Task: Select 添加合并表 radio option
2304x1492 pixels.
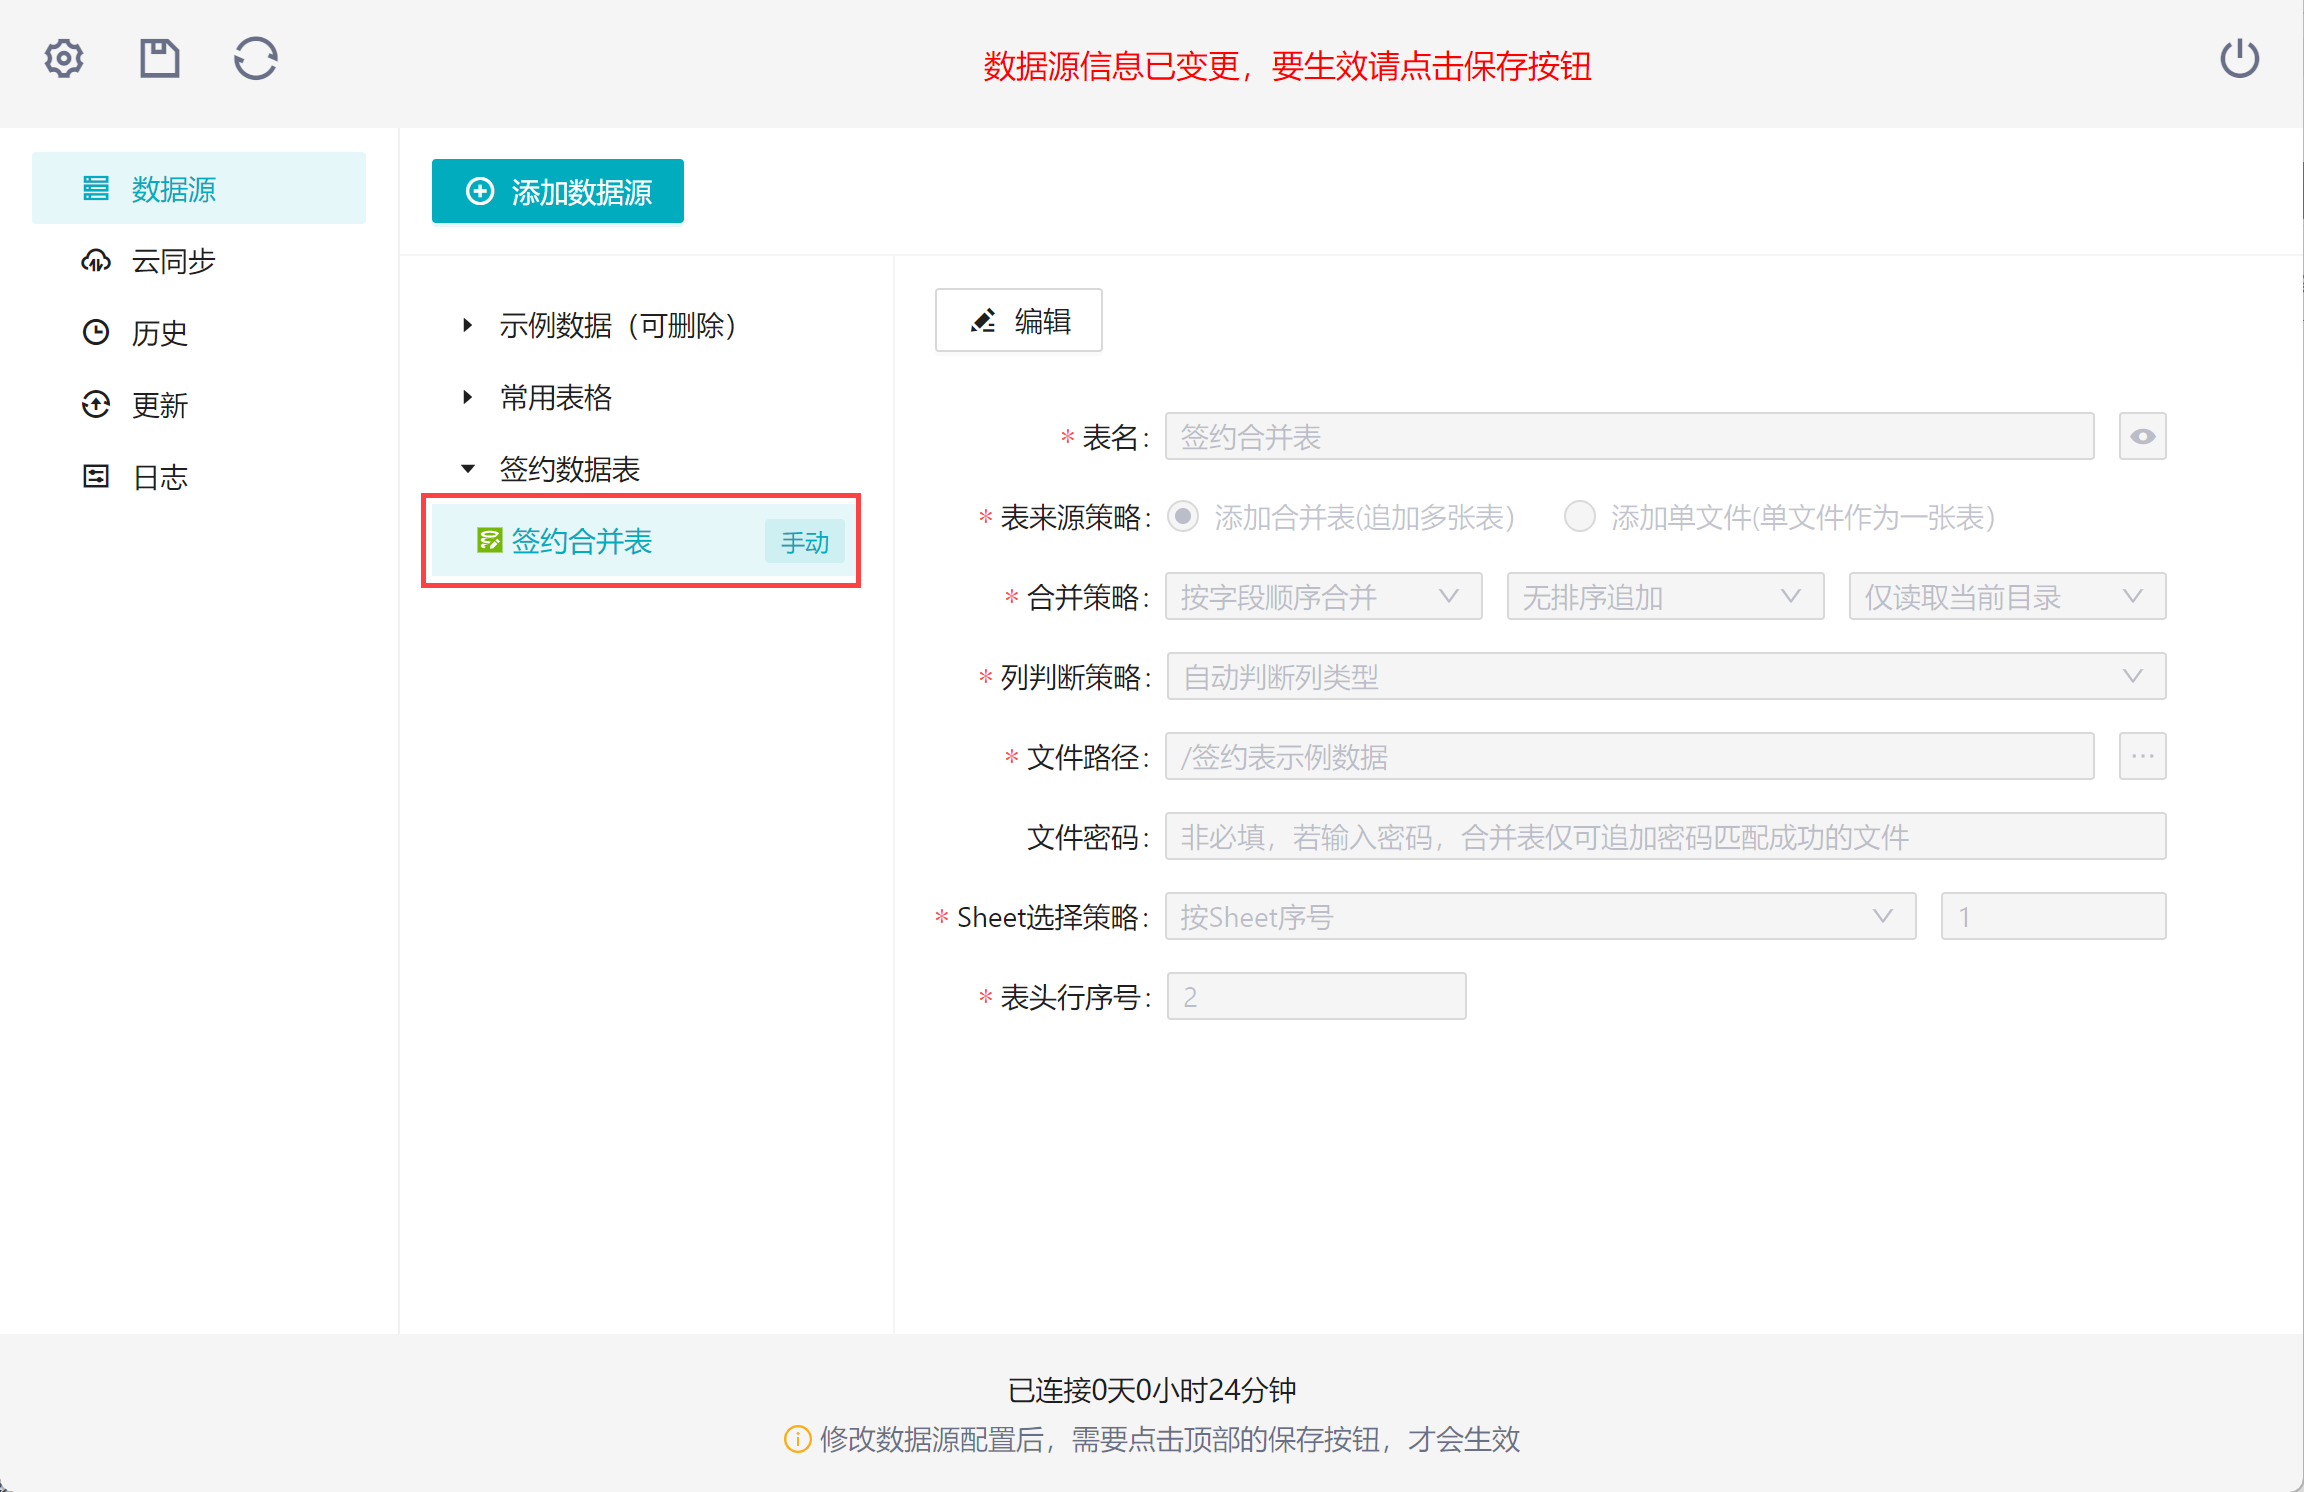Action: (x=1183, y=517)
